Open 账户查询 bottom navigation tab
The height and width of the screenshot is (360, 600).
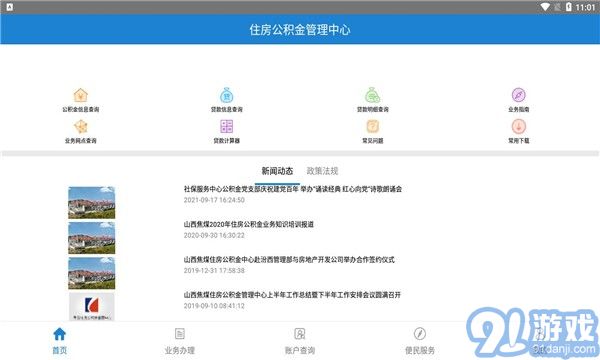(x=300, y=340)
